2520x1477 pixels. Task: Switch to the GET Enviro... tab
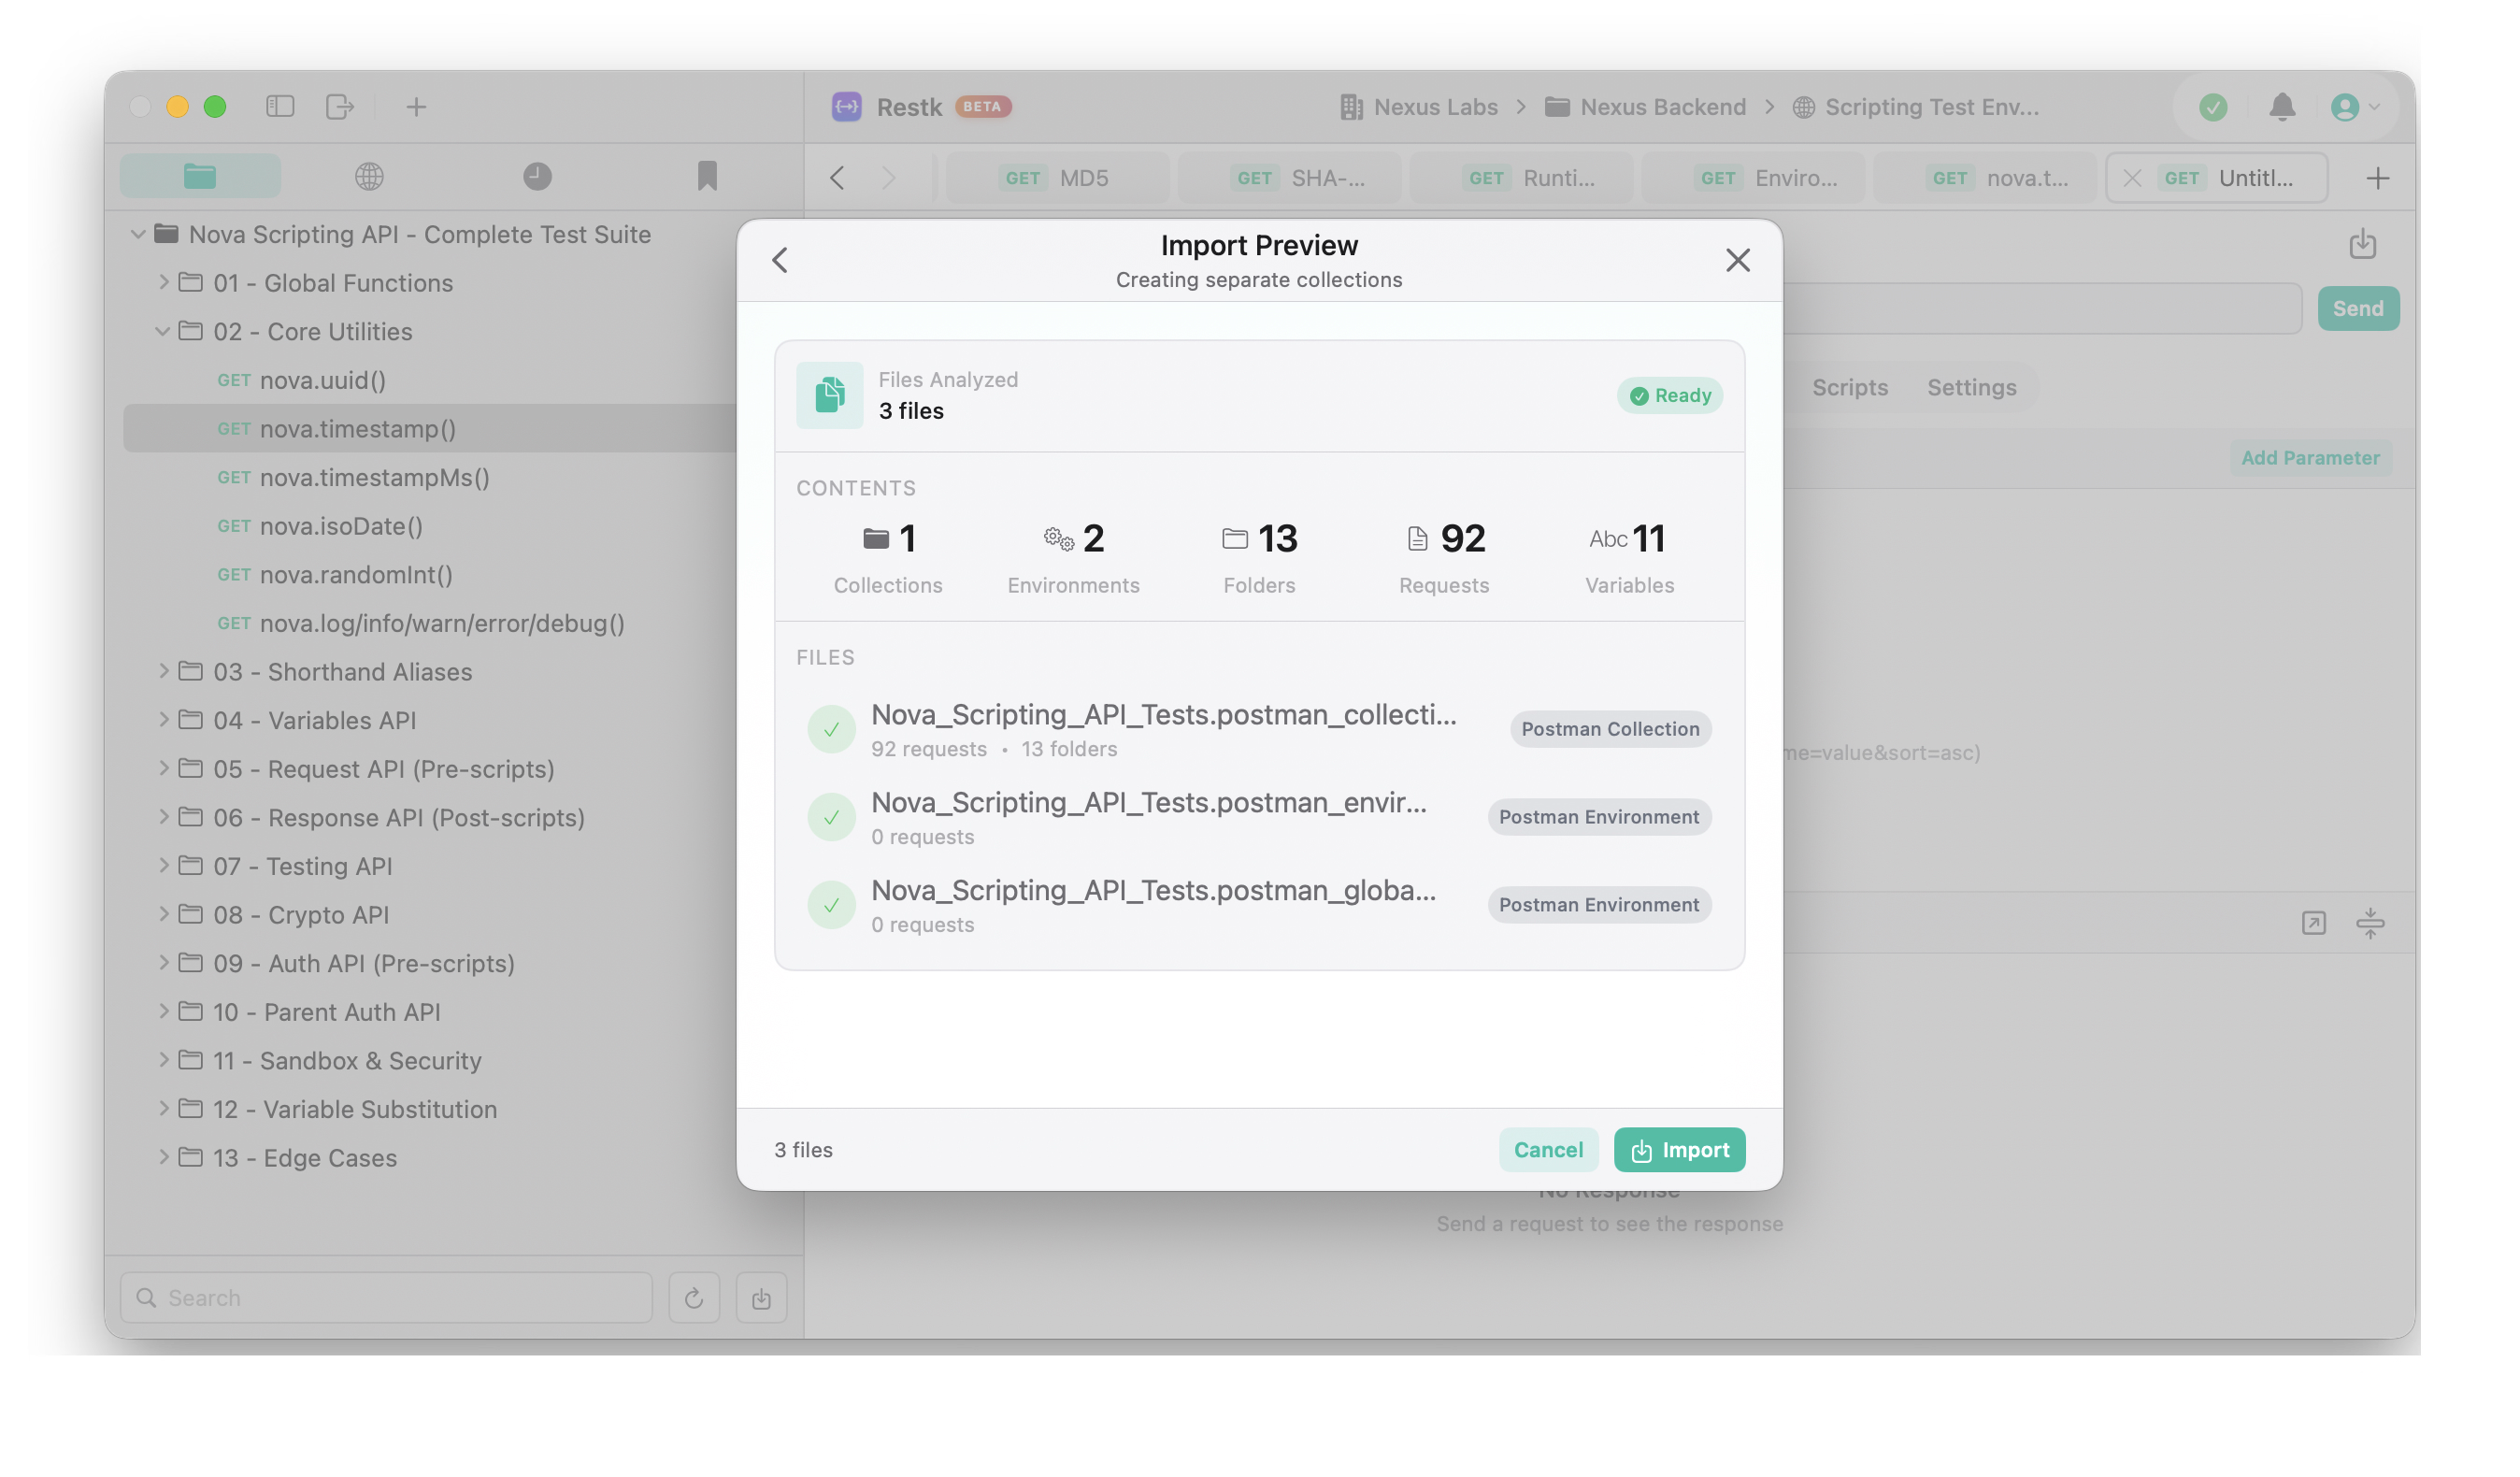(1753, 178)
